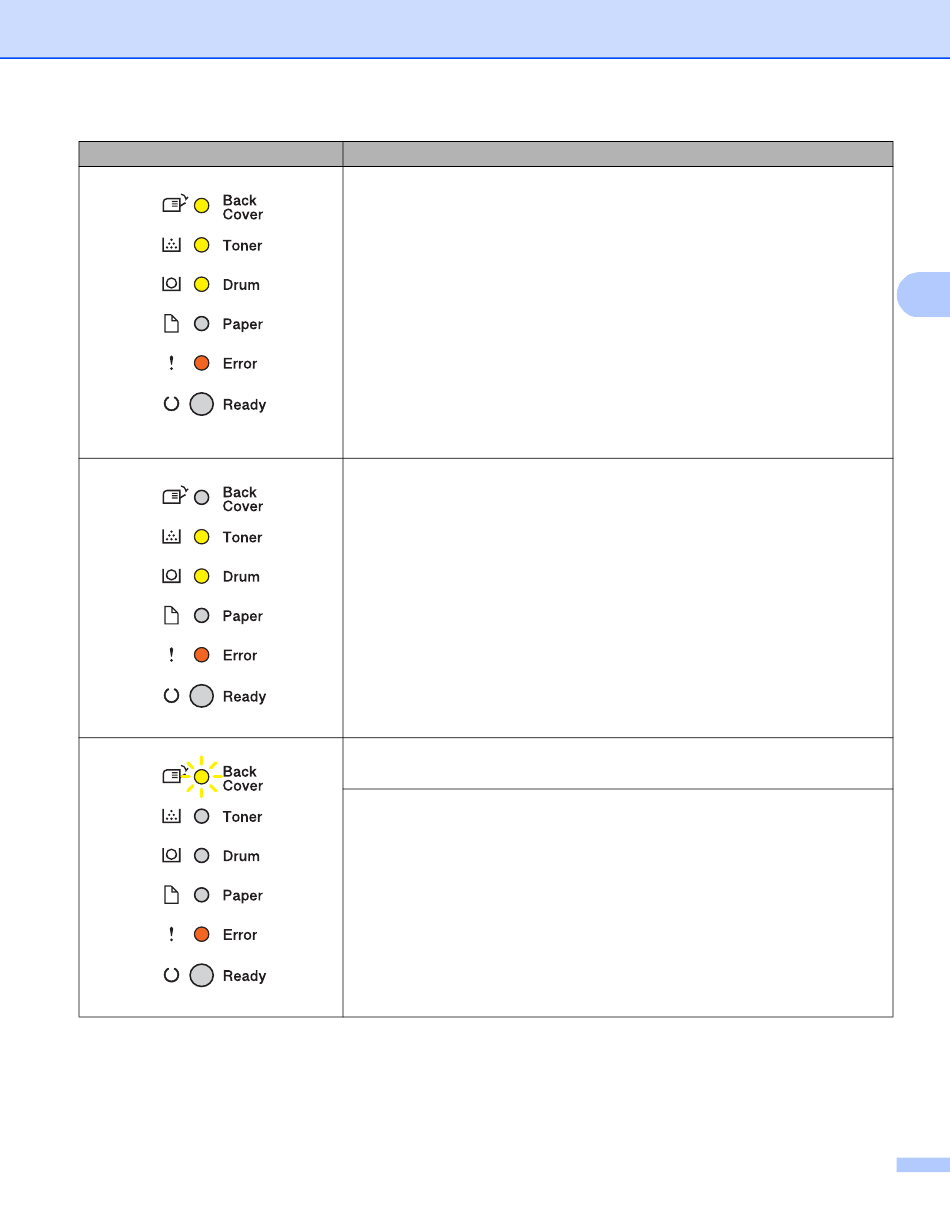
Task: Click the large Ready button in top diagram
Action: [x=202, y=404]
